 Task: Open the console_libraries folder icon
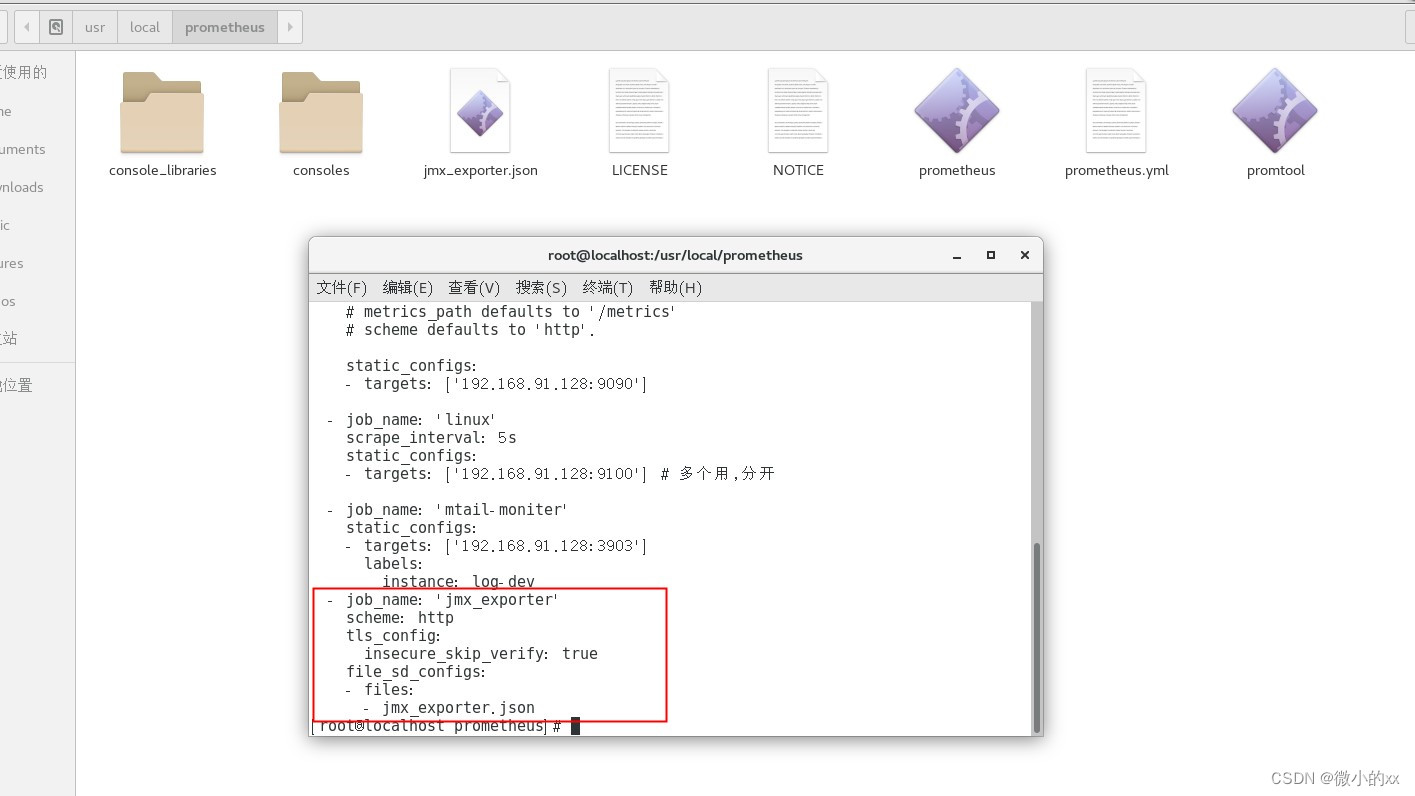coord(162,112)
